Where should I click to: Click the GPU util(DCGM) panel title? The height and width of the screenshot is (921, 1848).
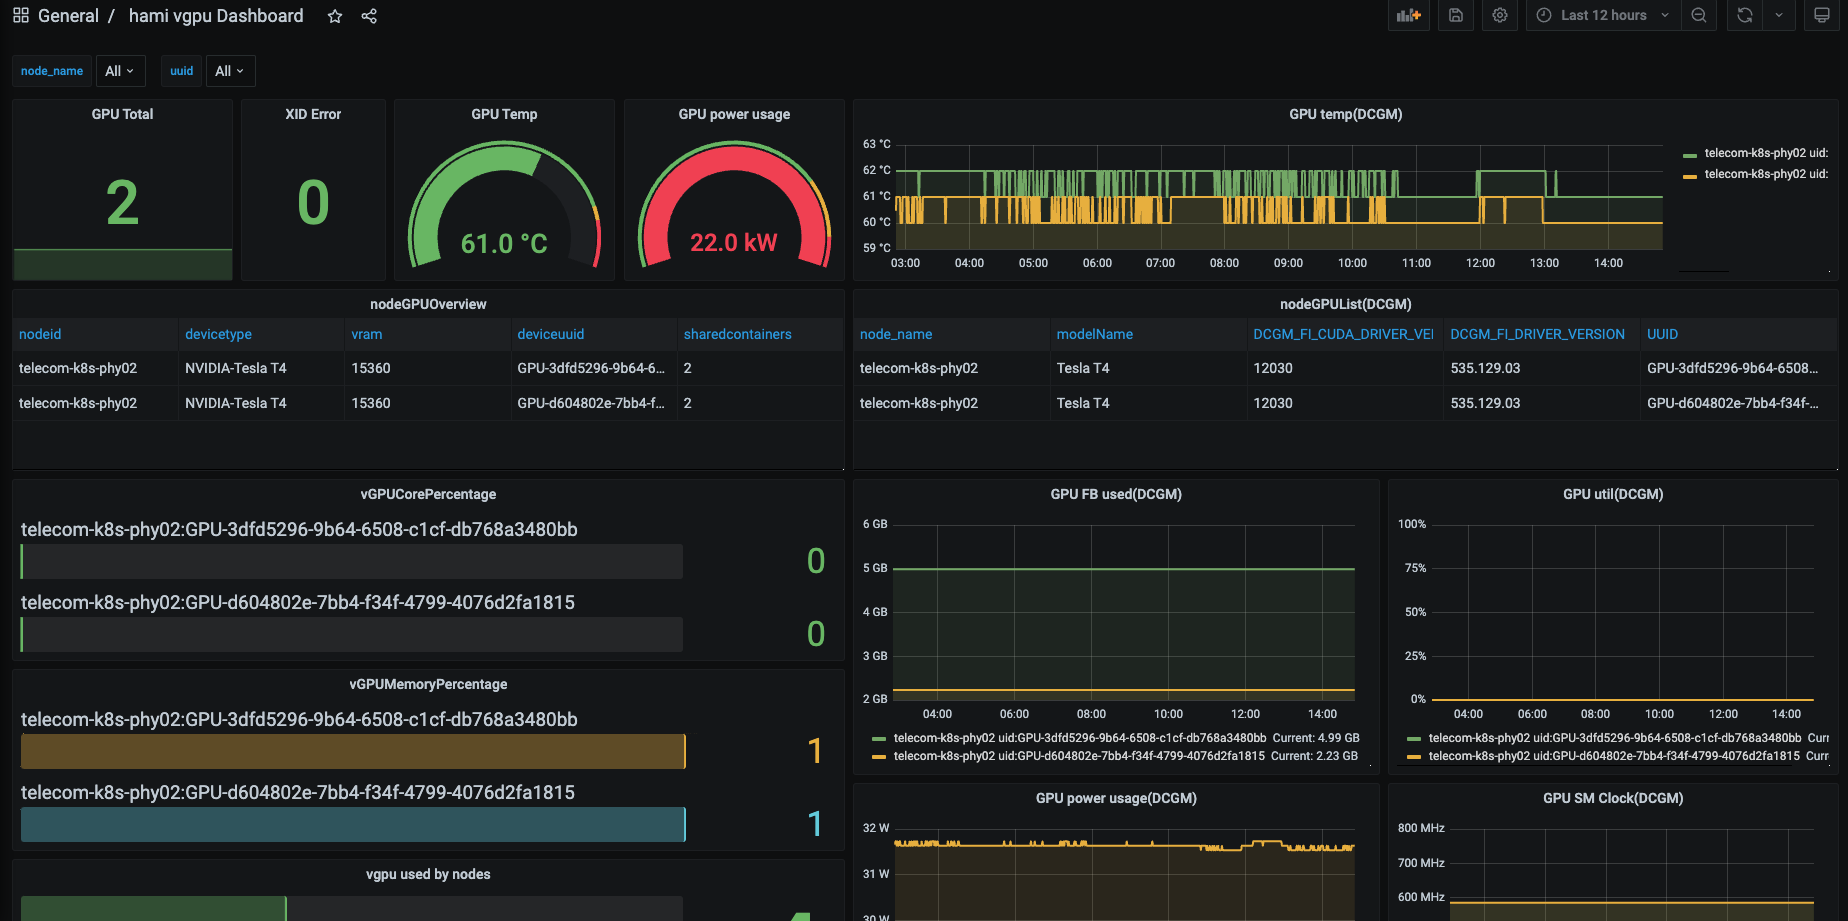pyautogui.click(x=1612, y=494)
